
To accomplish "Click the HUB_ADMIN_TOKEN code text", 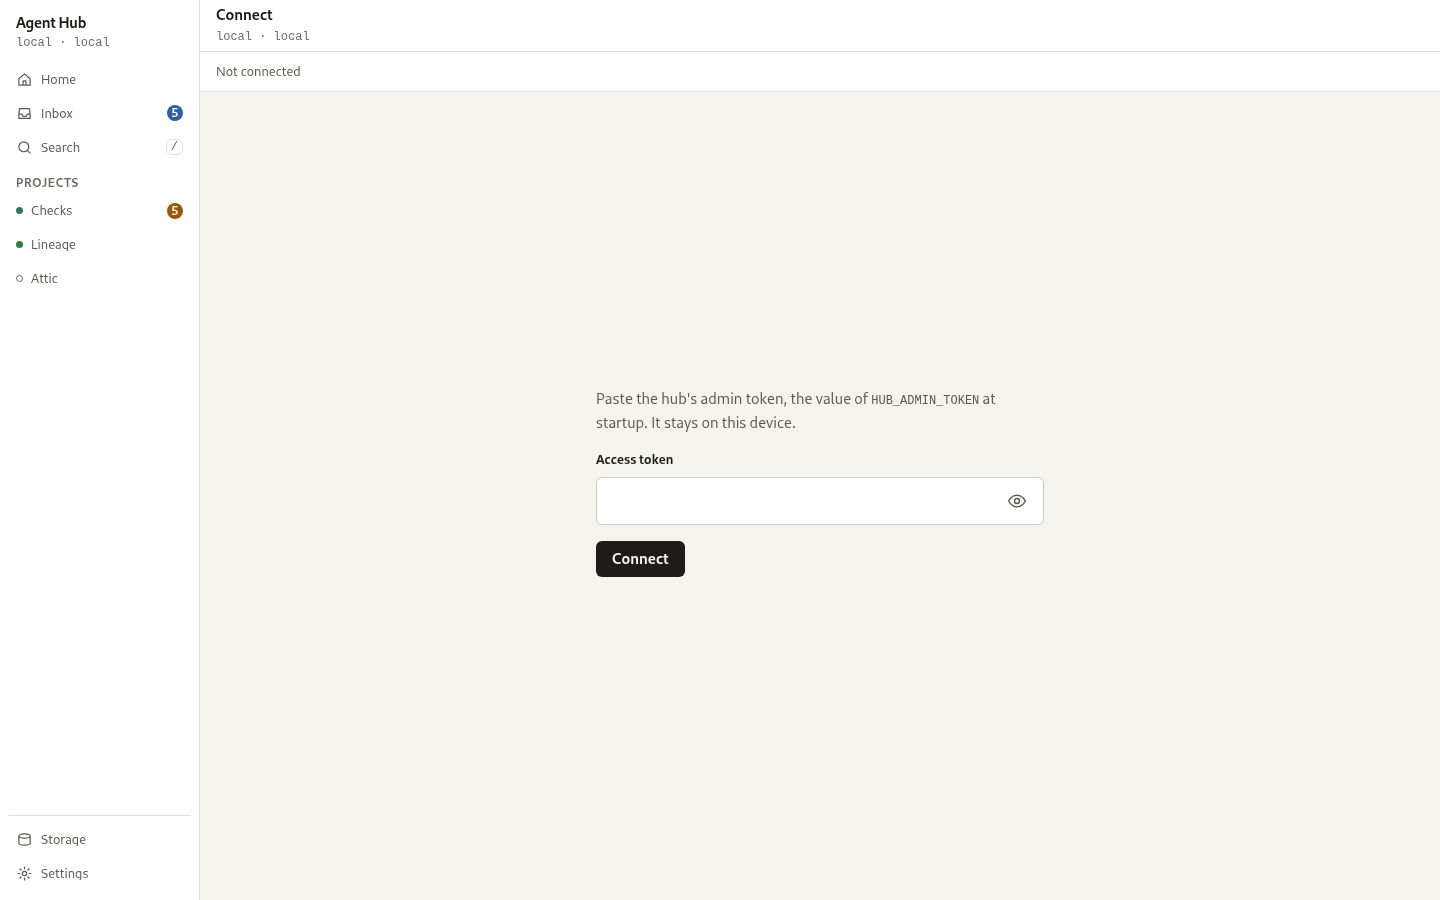I will (x=925, y=400).
